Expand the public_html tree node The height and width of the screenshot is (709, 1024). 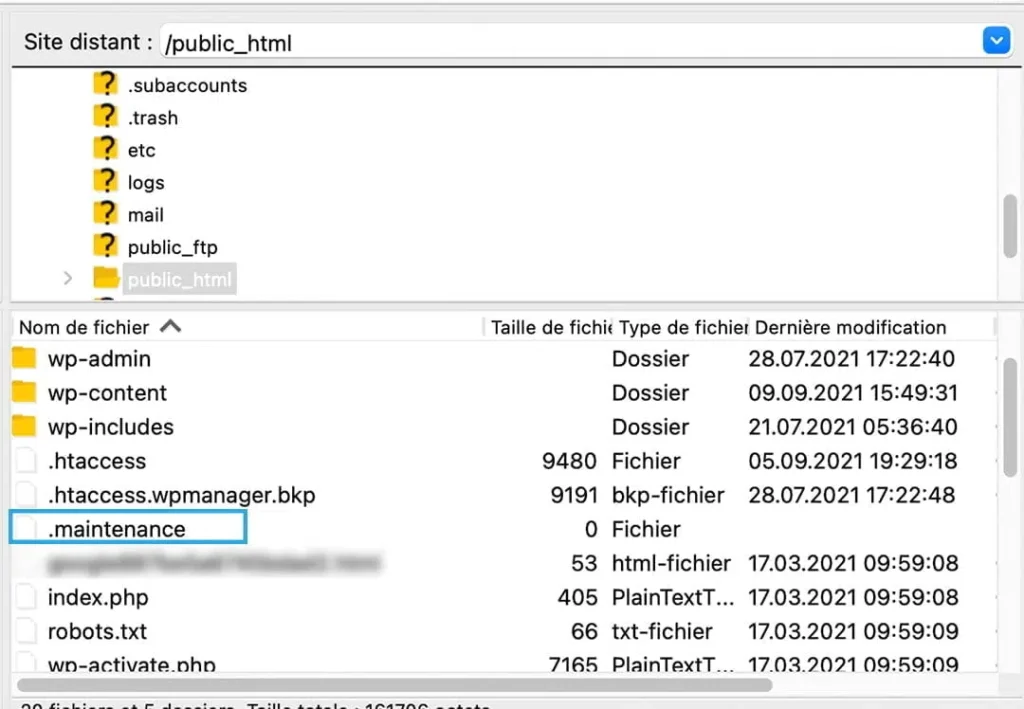point(68,279)
